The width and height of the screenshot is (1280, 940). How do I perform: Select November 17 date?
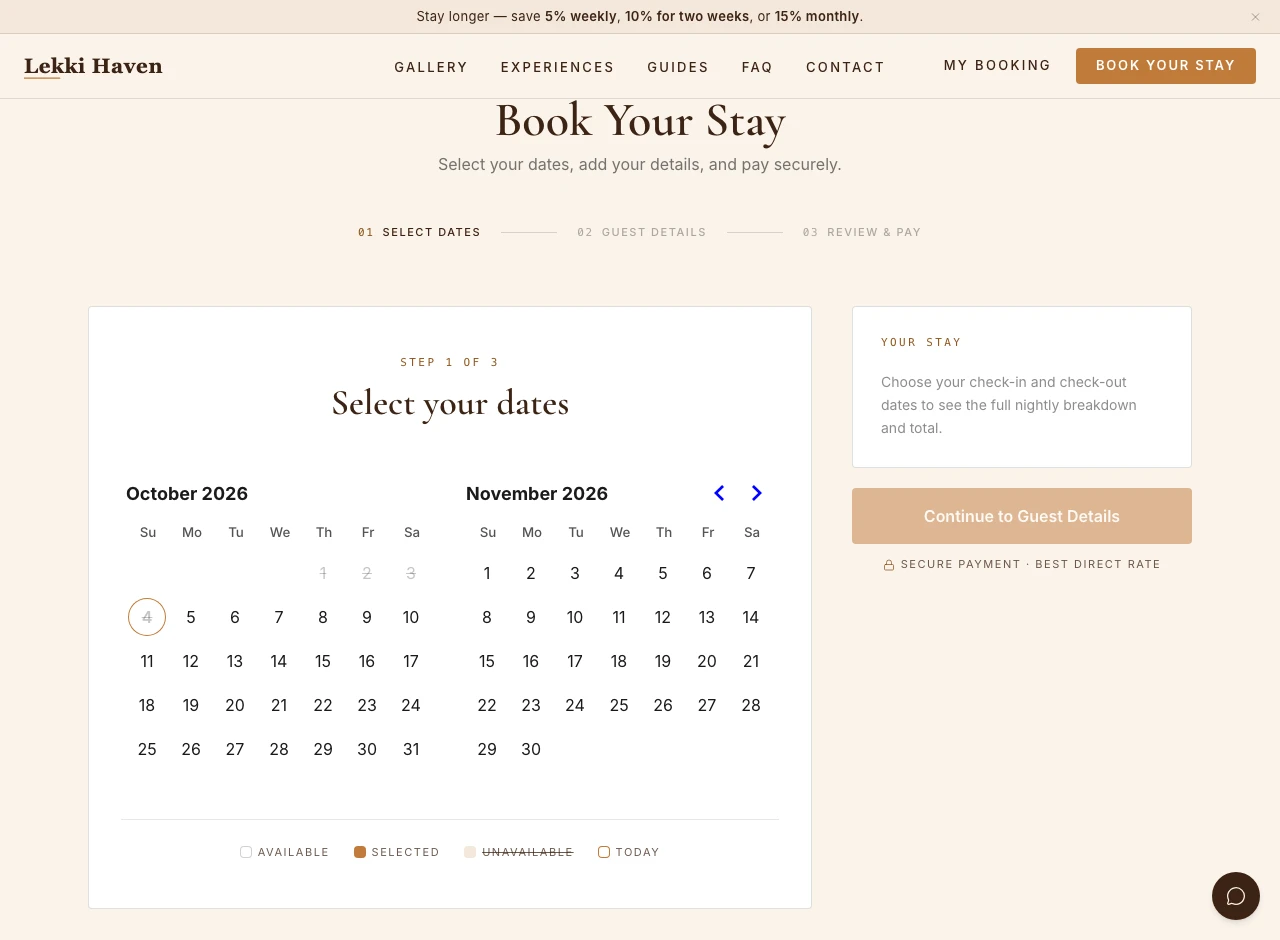tap(575, 661)
